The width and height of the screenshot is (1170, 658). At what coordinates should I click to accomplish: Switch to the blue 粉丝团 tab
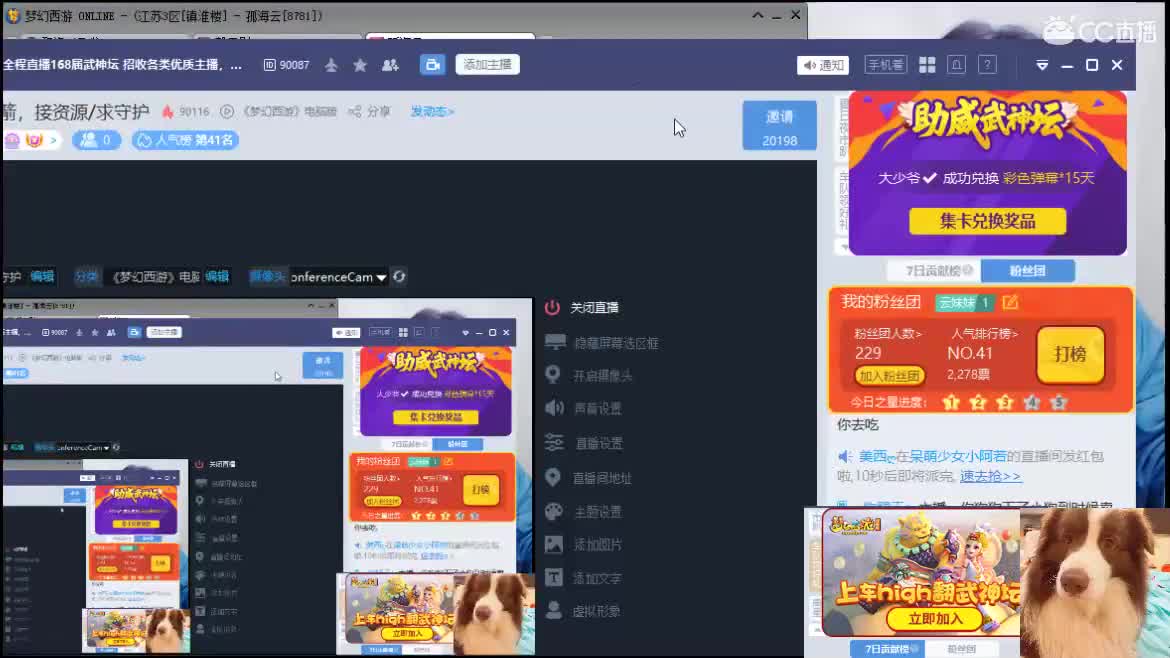pos(1027,271)
